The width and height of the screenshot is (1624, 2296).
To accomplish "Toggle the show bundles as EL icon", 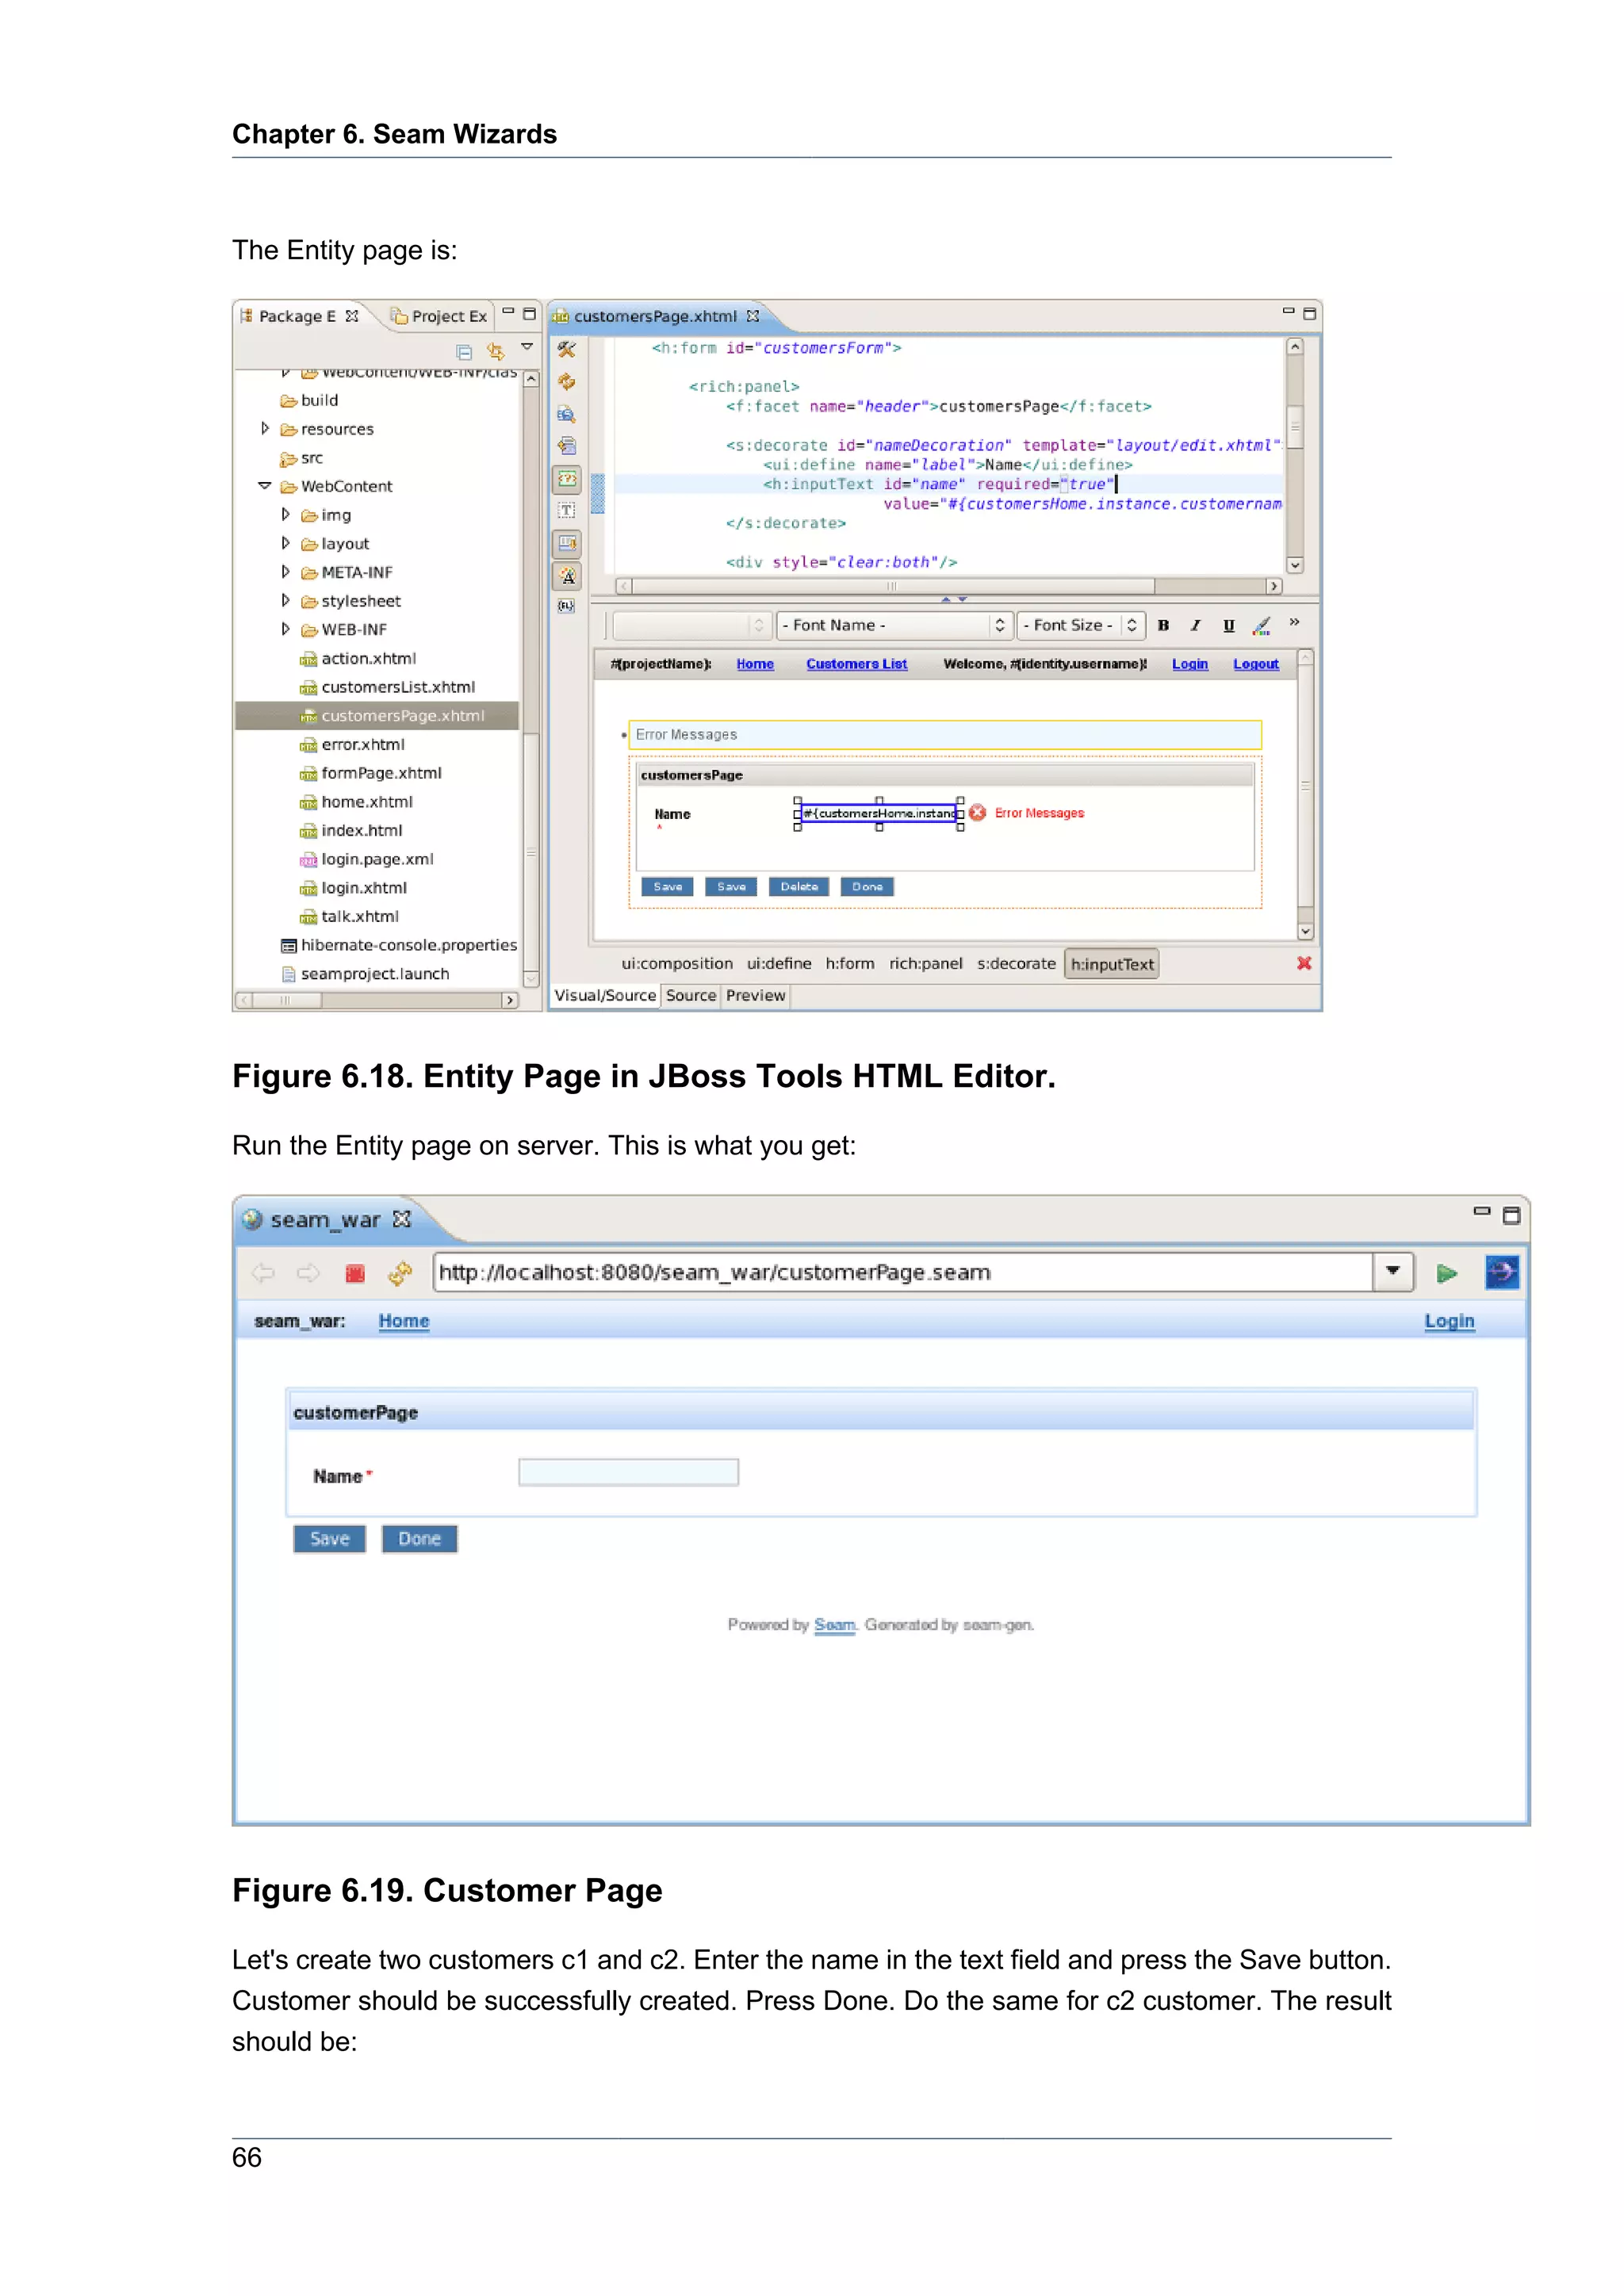I will [567, 606].
